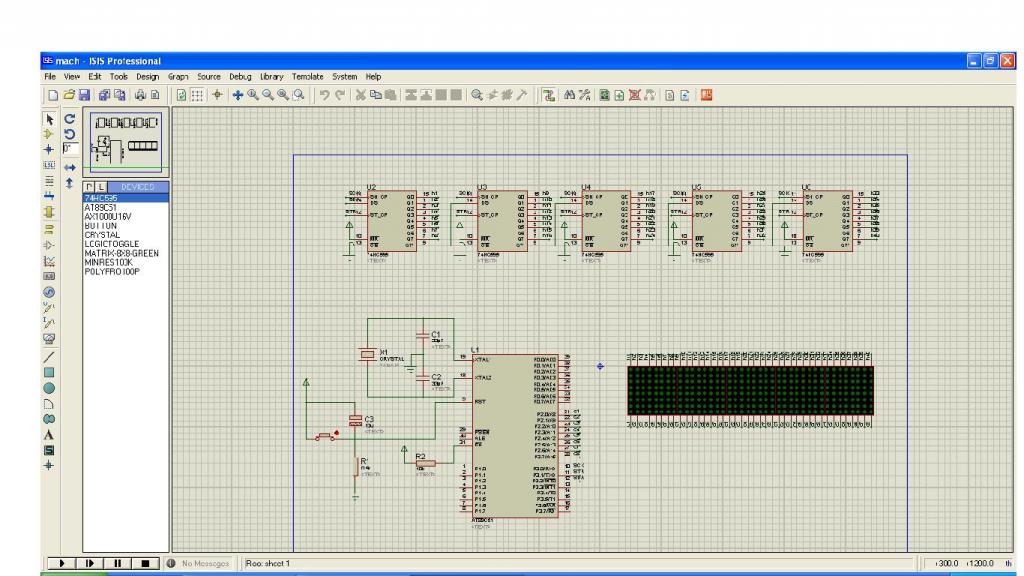Step the simulation forward one frame

[89, 563]
